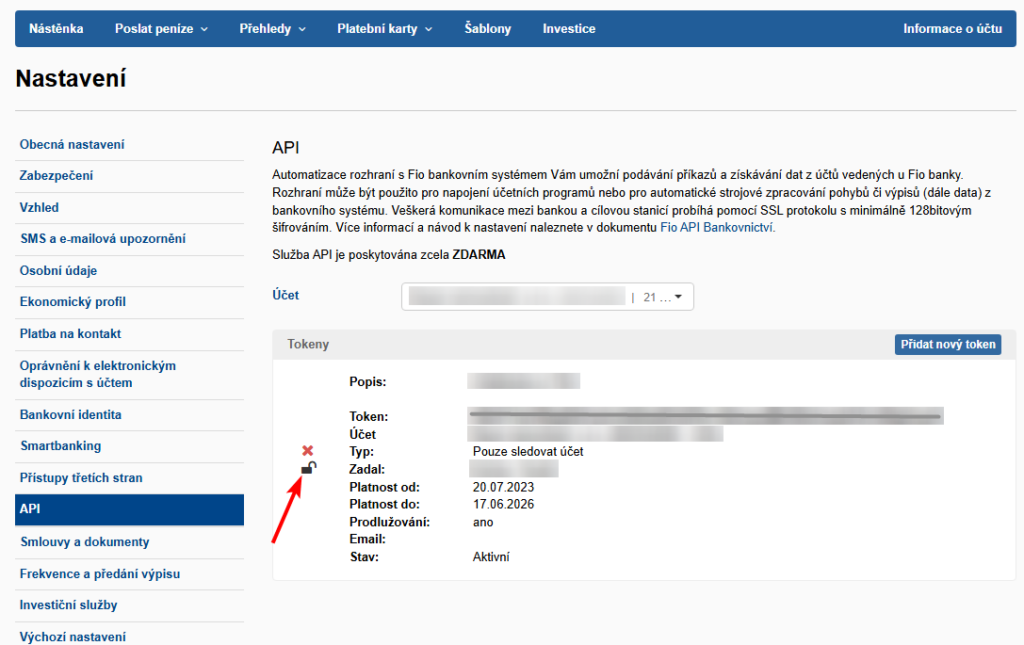Expand the Přehledy menu

[273, 29]
